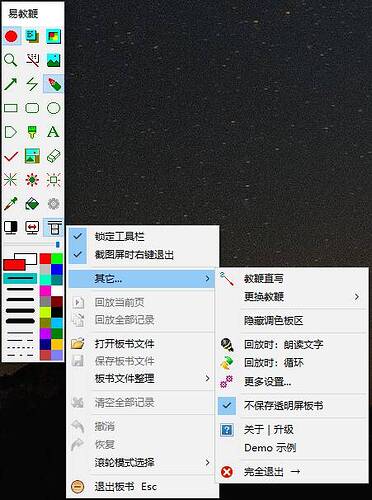
Task: Click 完全退出 to exit completely
Action: click(x=292, y=472)
